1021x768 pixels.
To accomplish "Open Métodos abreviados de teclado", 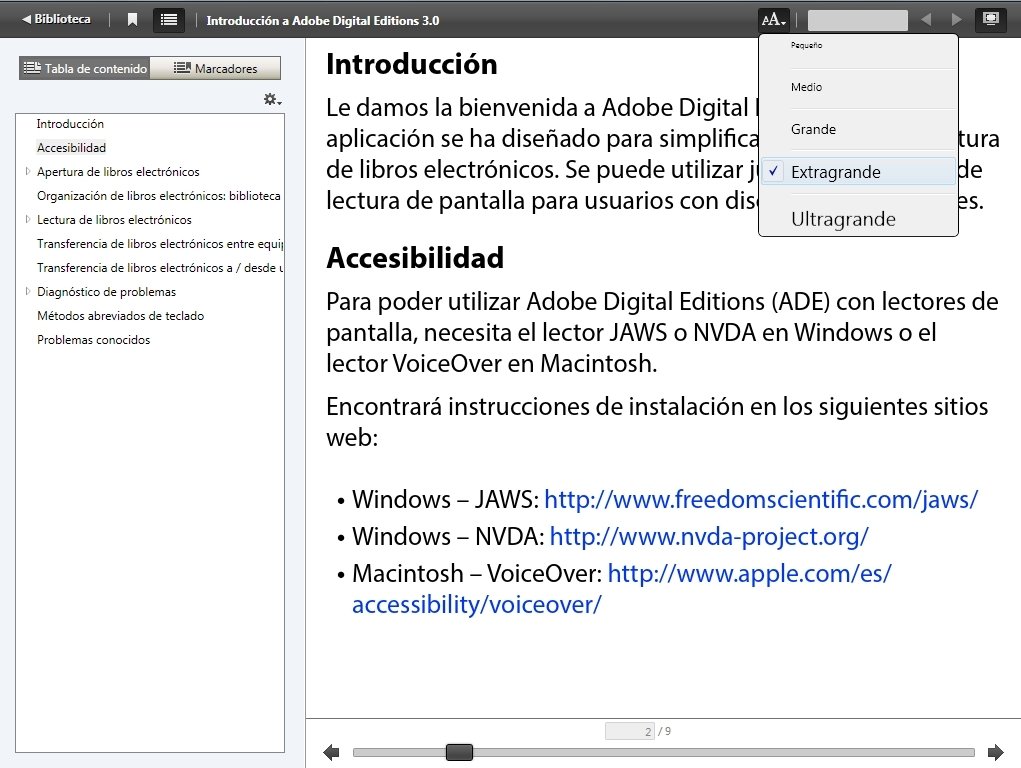I will pos(120,316).
